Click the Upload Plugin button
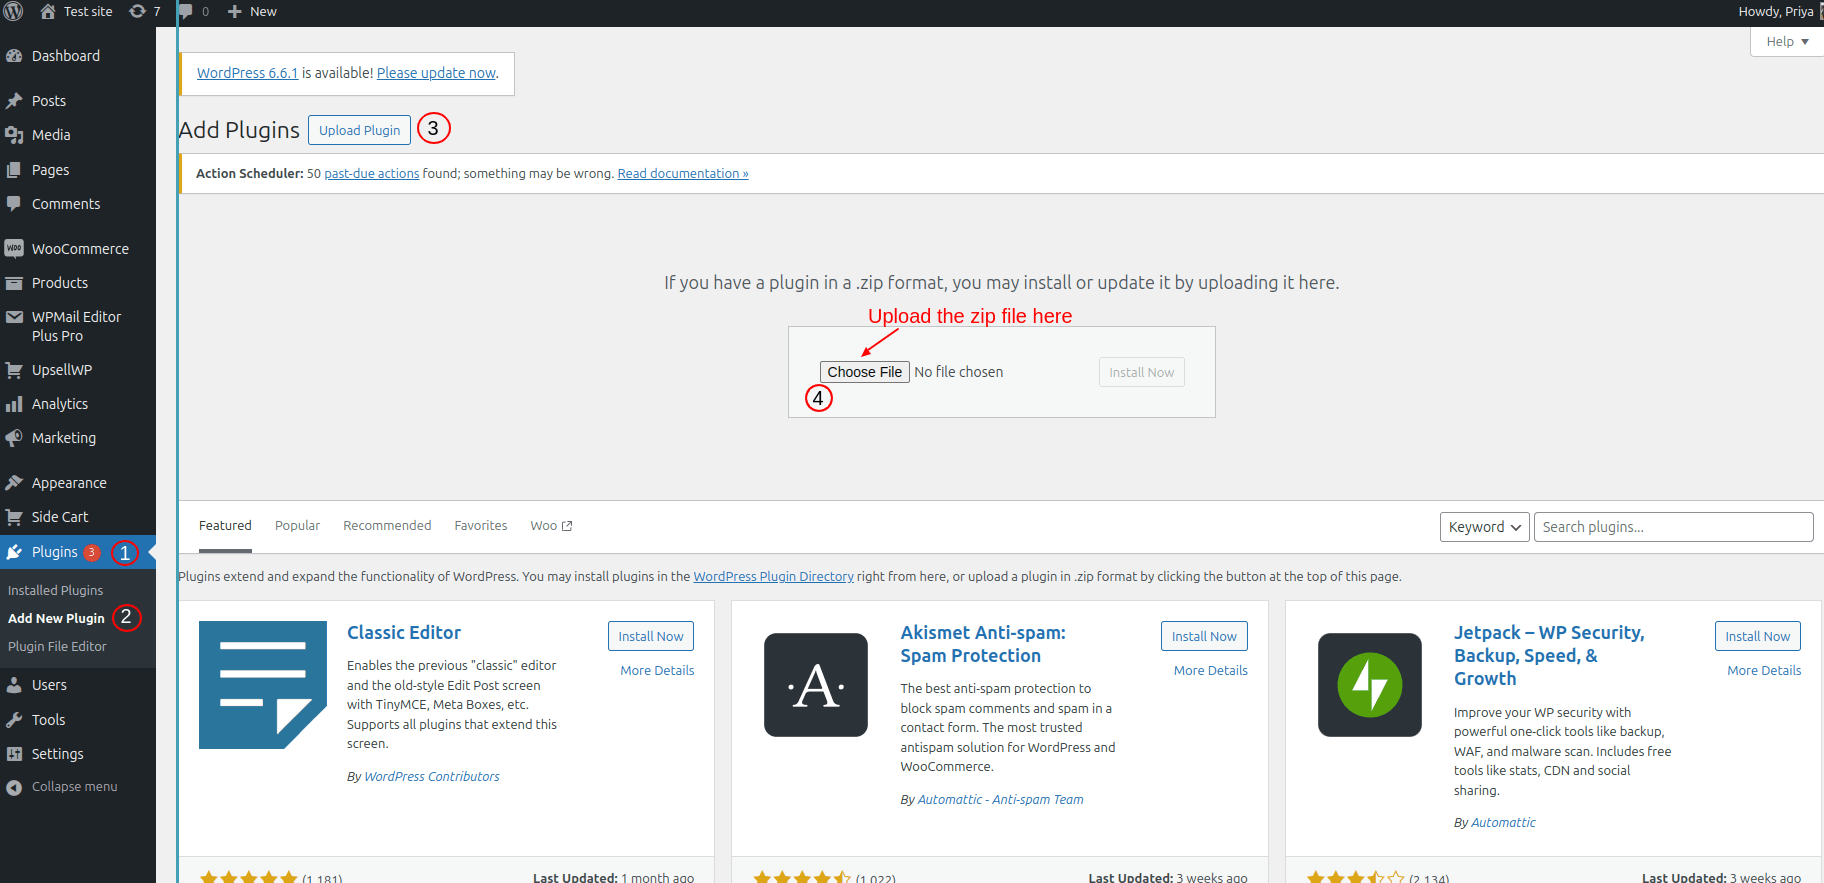Viewport: 1824px width, 883px height. (359, 130)
